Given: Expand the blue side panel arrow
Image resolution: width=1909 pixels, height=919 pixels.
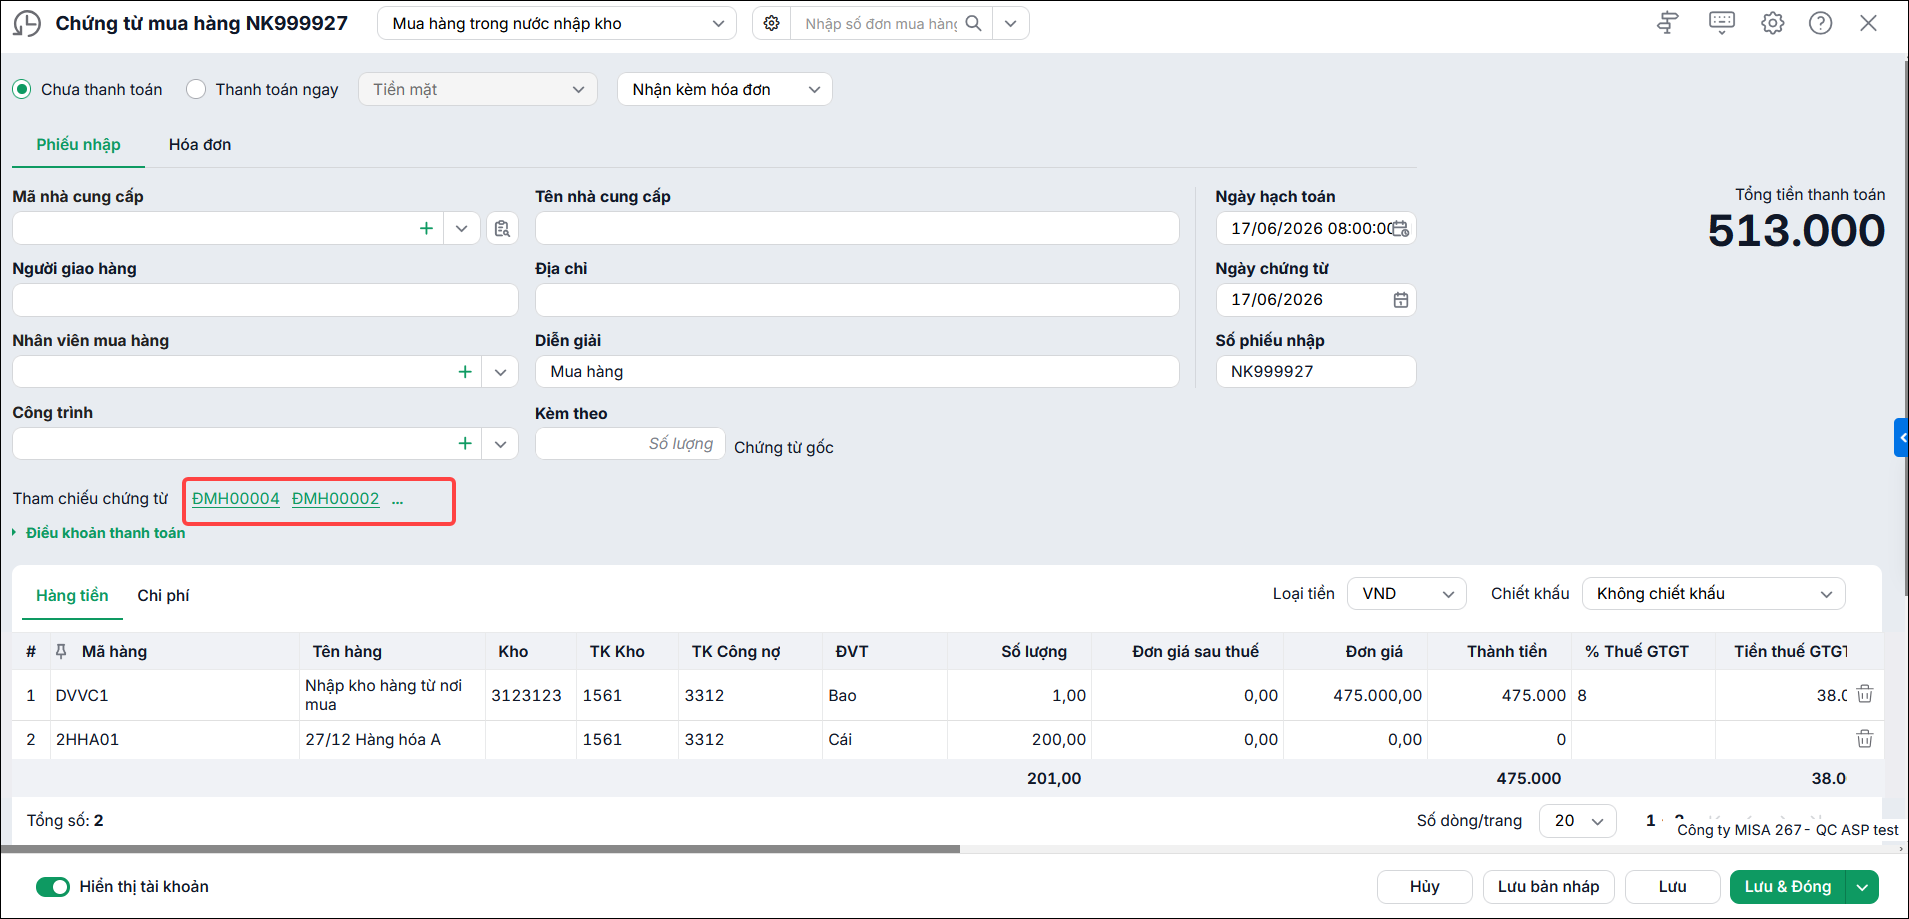Looking at the screenshot, I should 1901,438.
